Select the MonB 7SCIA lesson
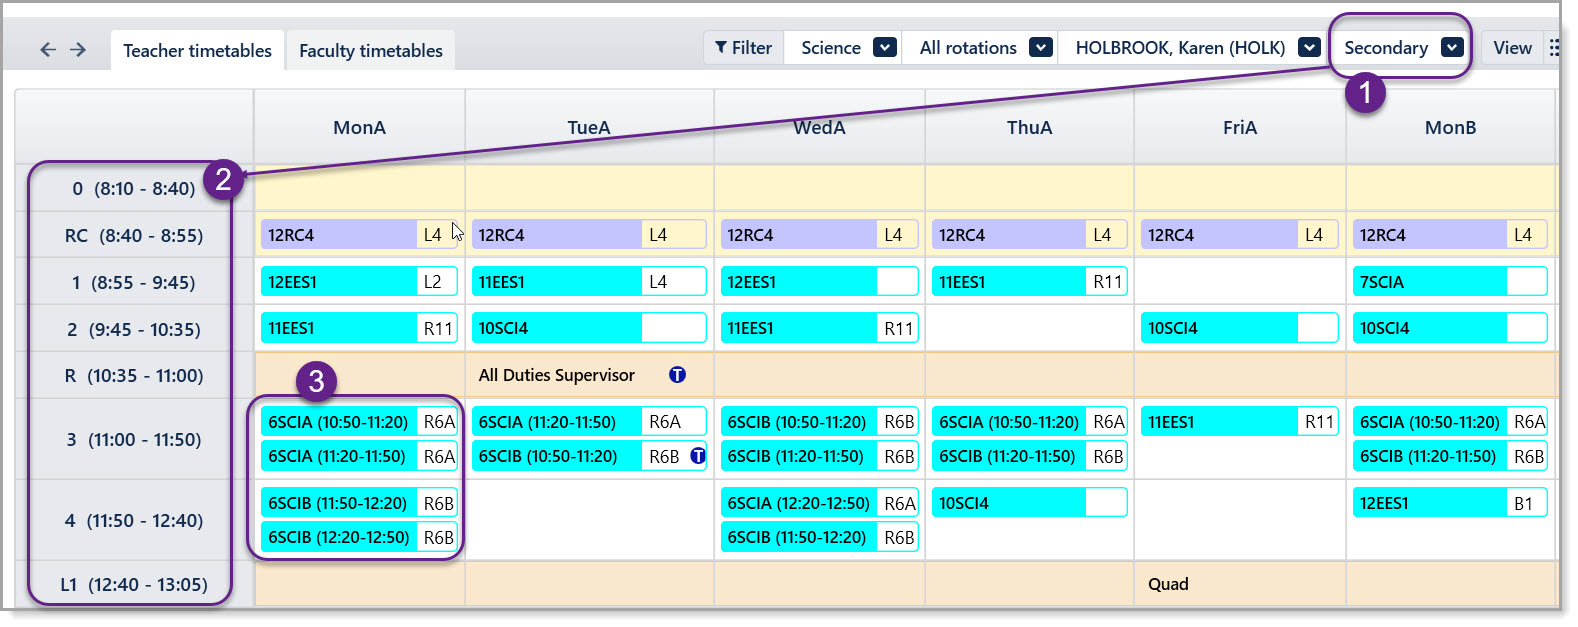1578x627 pixels. click(1450, 282)
